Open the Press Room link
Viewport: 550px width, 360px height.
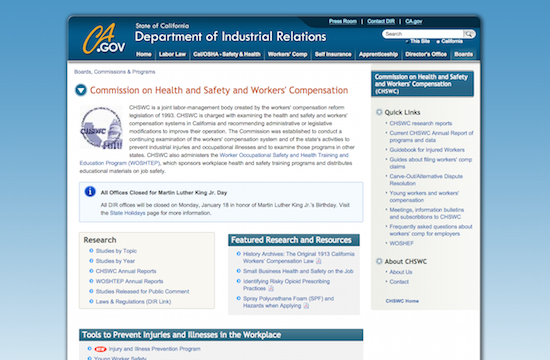pos(343,21)
